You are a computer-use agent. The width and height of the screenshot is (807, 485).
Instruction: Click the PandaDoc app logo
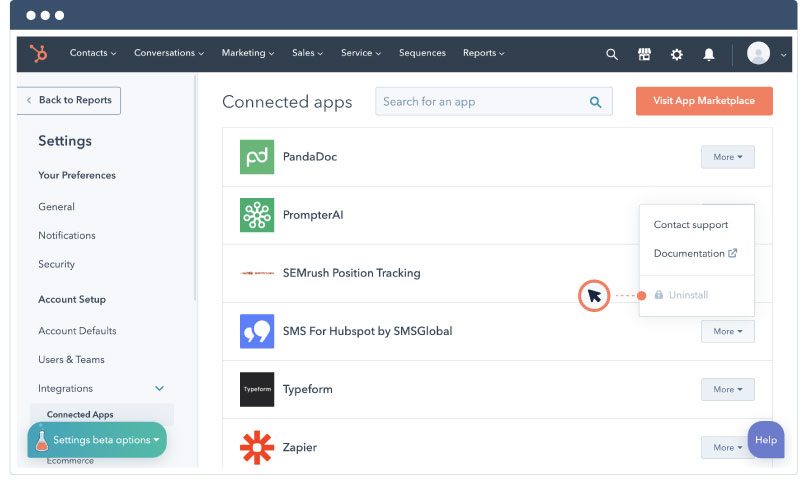pyautogui.click(x=257, y=157)
